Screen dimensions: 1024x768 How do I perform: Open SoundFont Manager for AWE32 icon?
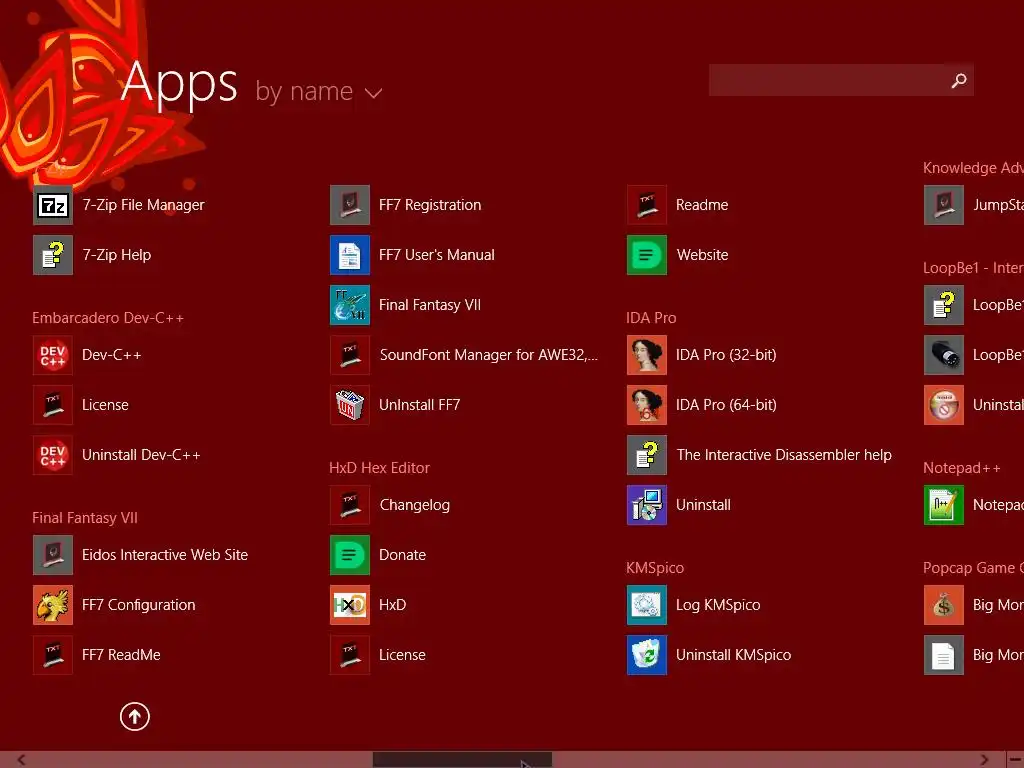pyautogui.click(x=350, y=355)
